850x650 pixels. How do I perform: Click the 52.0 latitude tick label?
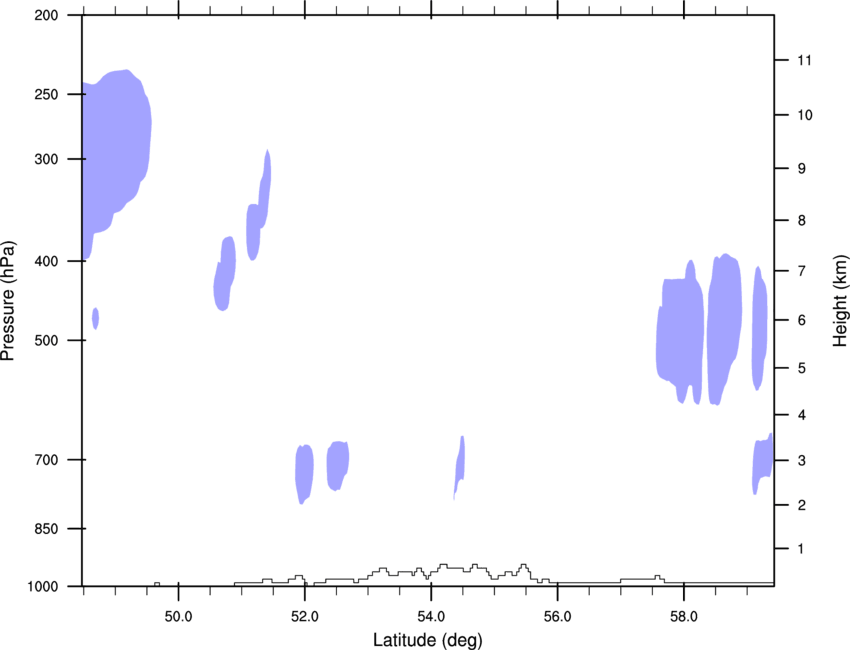[x=305, y=617]
